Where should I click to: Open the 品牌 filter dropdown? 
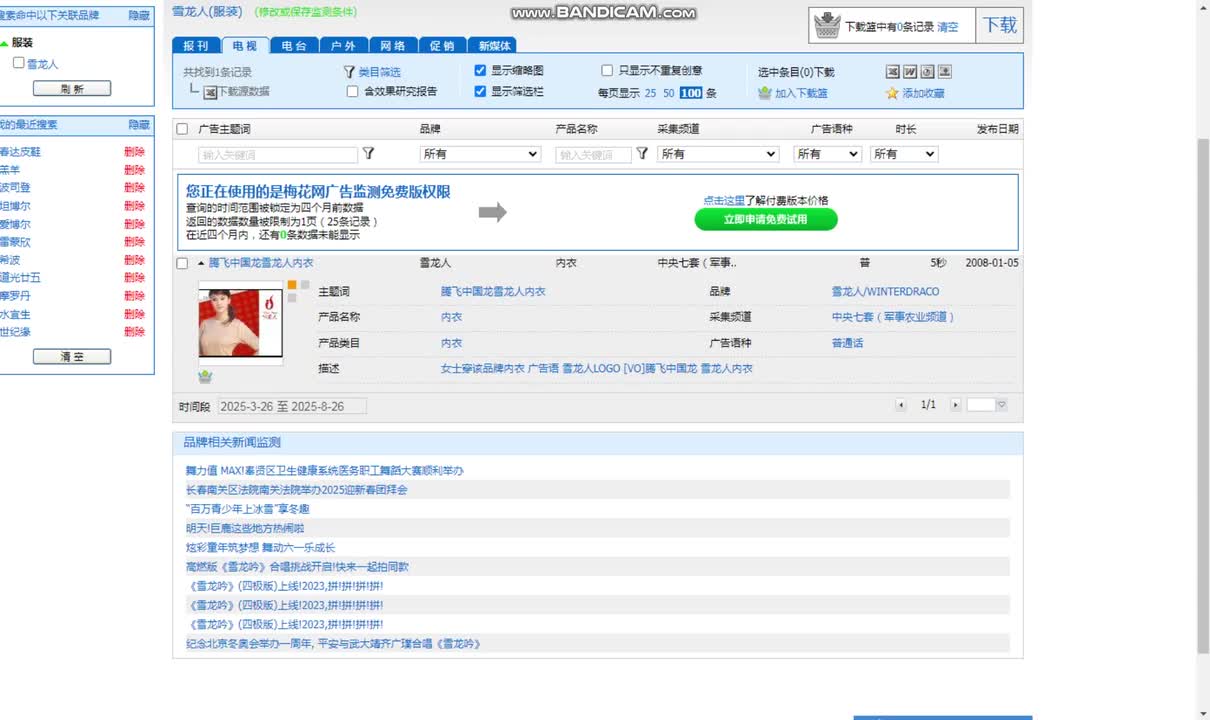[x=480, y=154]
